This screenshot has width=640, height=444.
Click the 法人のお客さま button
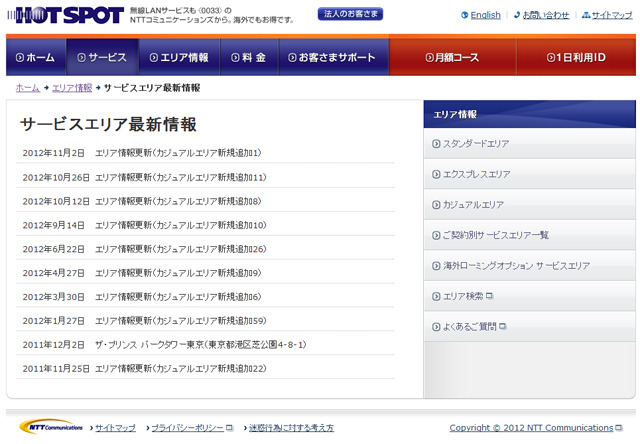[350, 14]
